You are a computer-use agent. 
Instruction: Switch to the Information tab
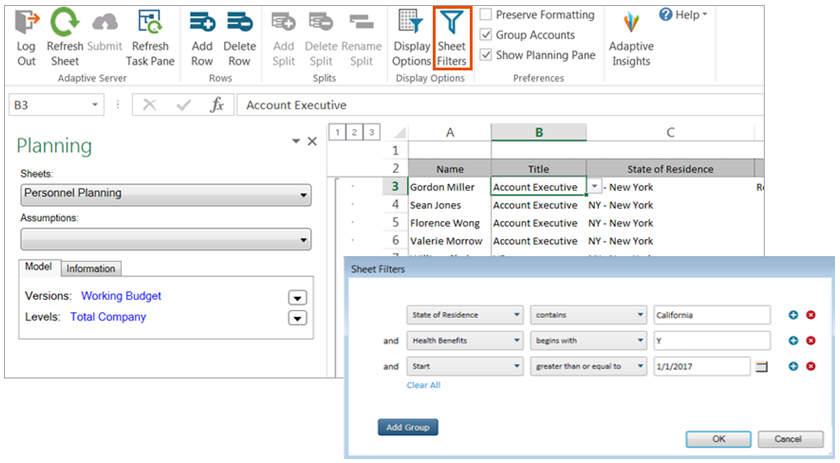[90, 268]
